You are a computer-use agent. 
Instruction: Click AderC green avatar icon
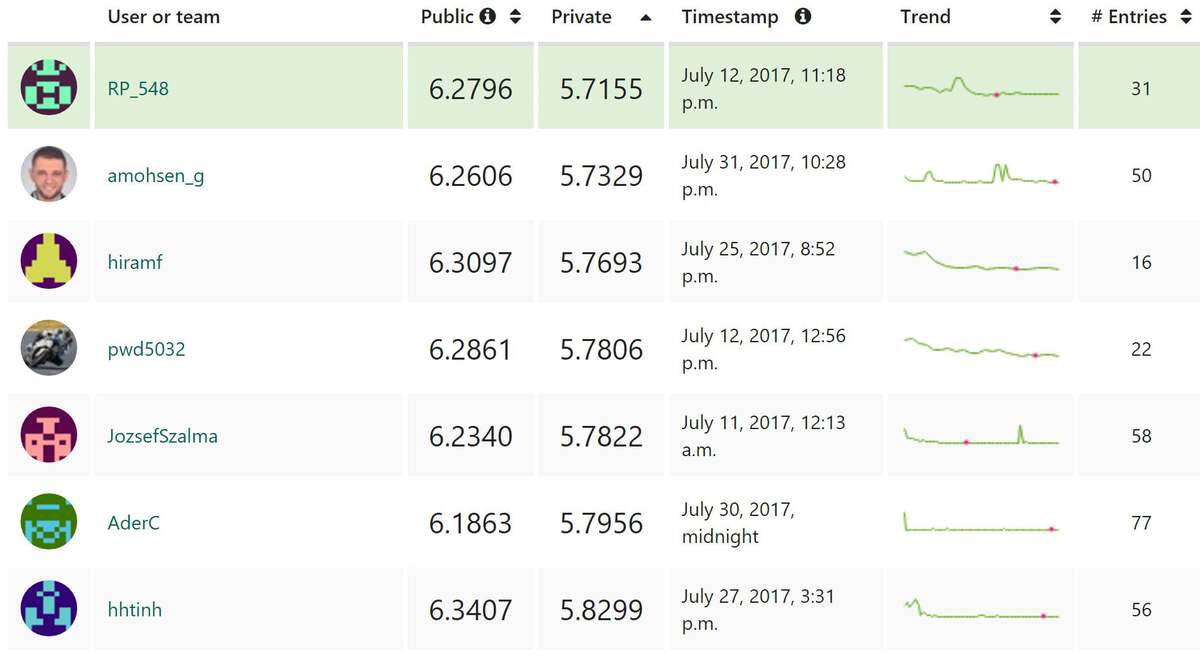(x=49, y=522)
